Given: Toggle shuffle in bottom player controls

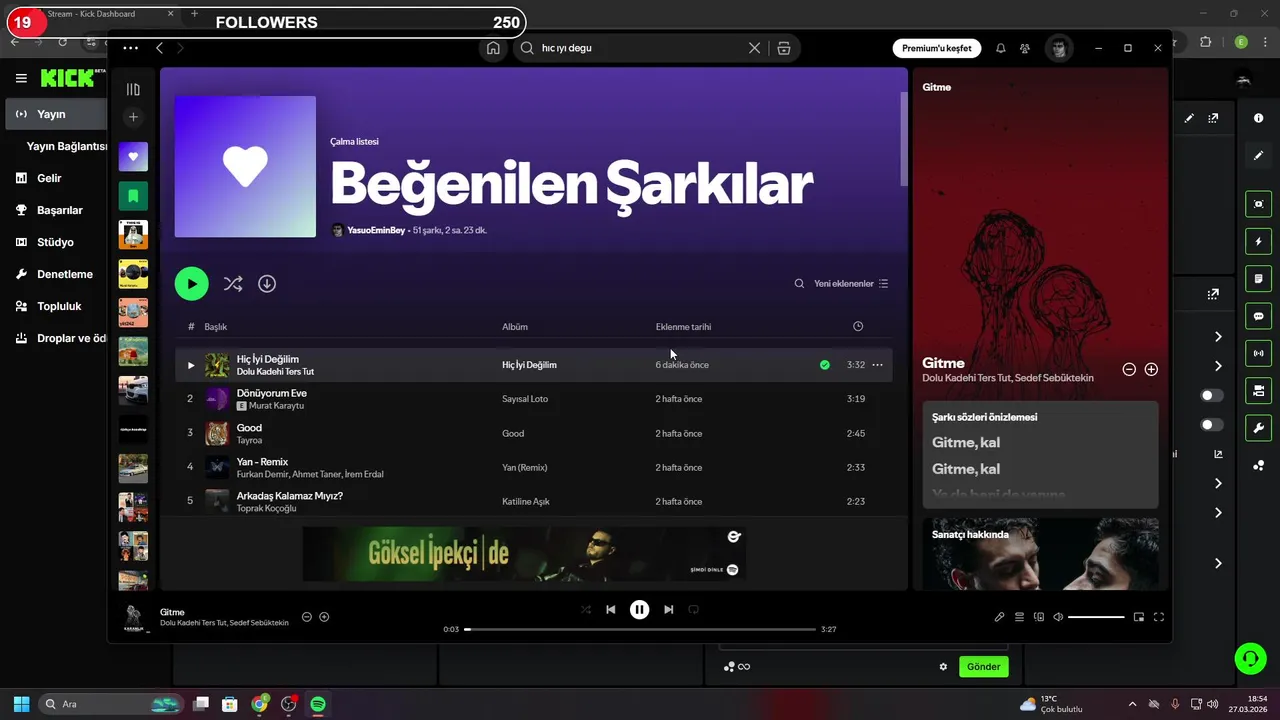Looking at the screenshot, I should [586, 610].
